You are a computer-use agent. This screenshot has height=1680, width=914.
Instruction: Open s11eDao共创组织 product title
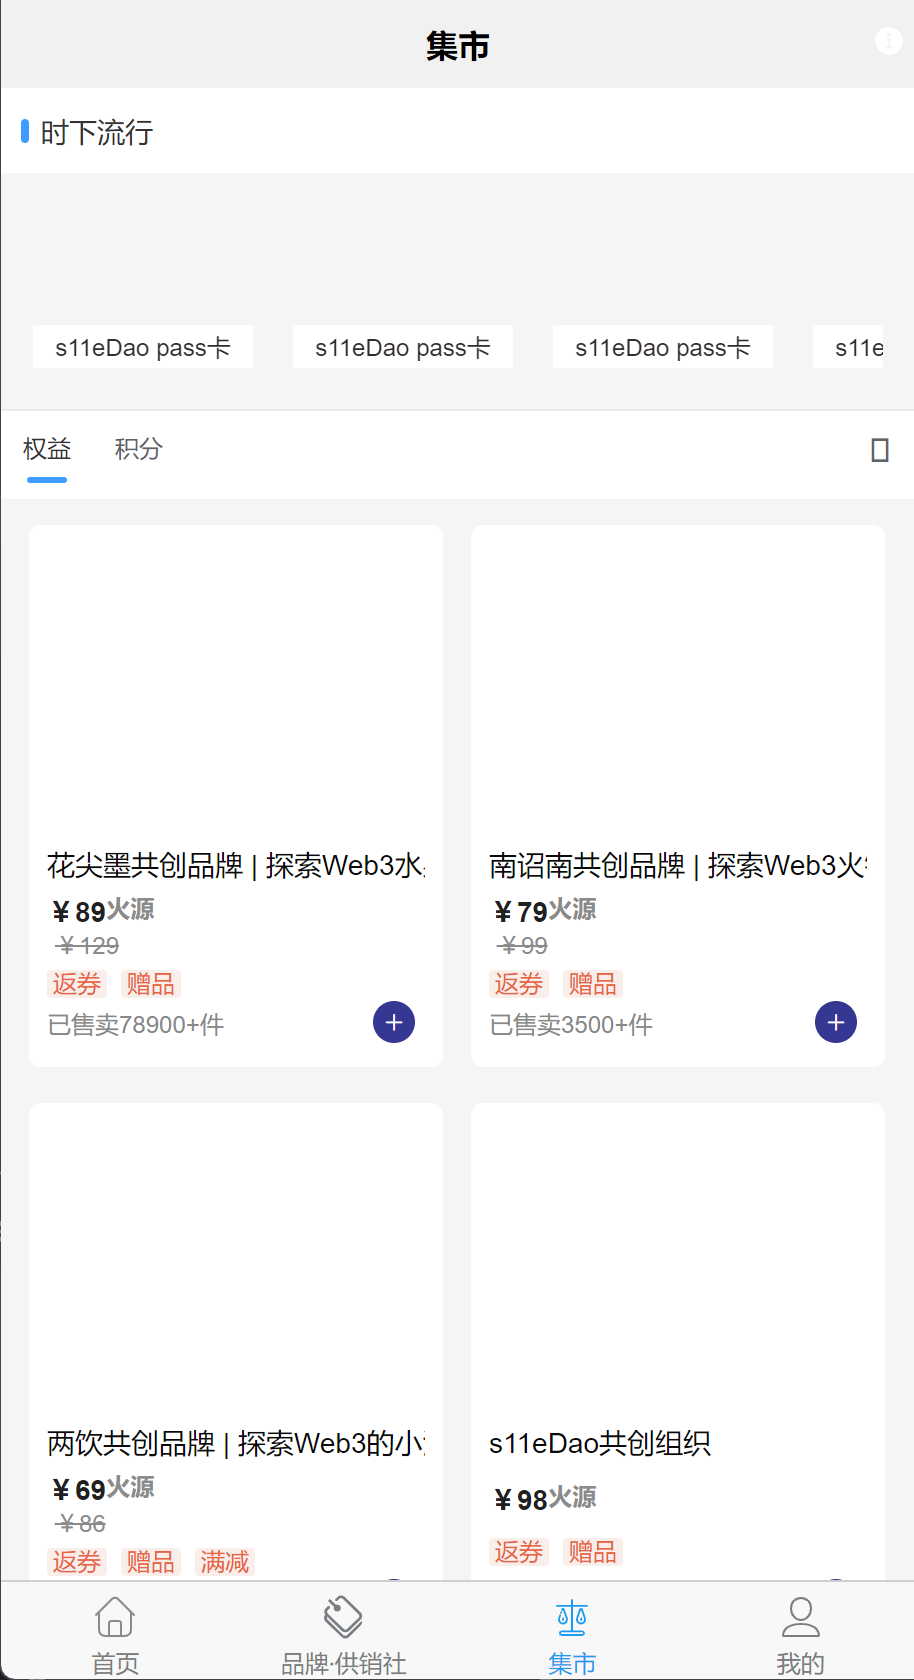600,1443
